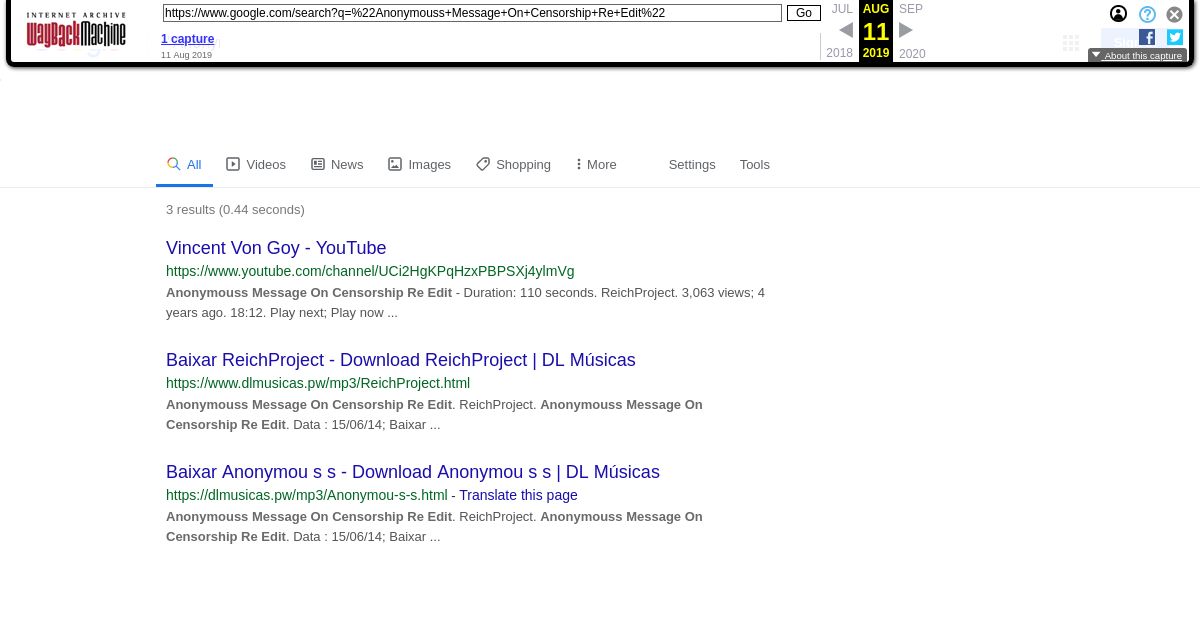Share capture on Twitter icon
This screenshot has width=1200, height=630.
1175,37
